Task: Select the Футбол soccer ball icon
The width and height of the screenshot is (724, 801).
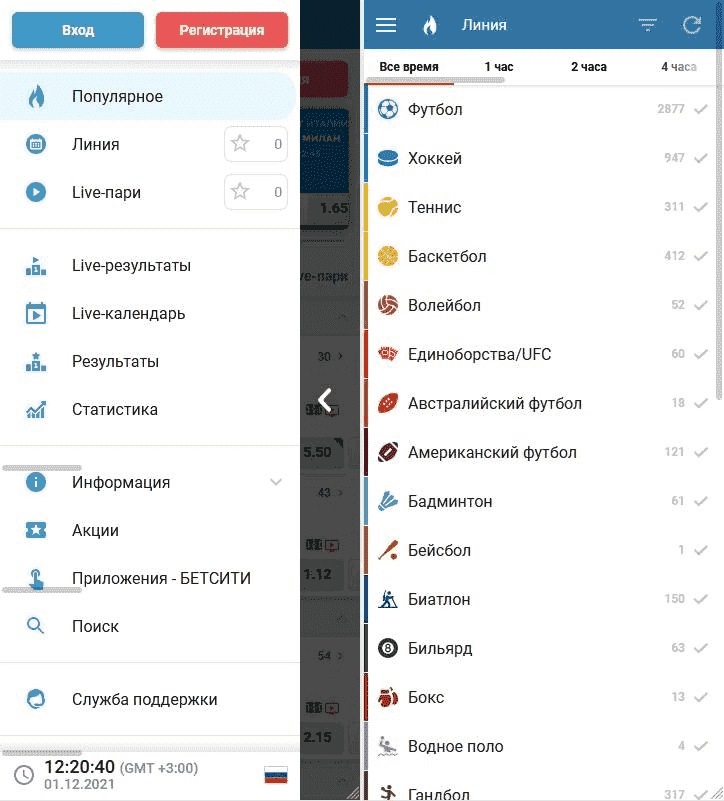Action: [x=388, y=109]
